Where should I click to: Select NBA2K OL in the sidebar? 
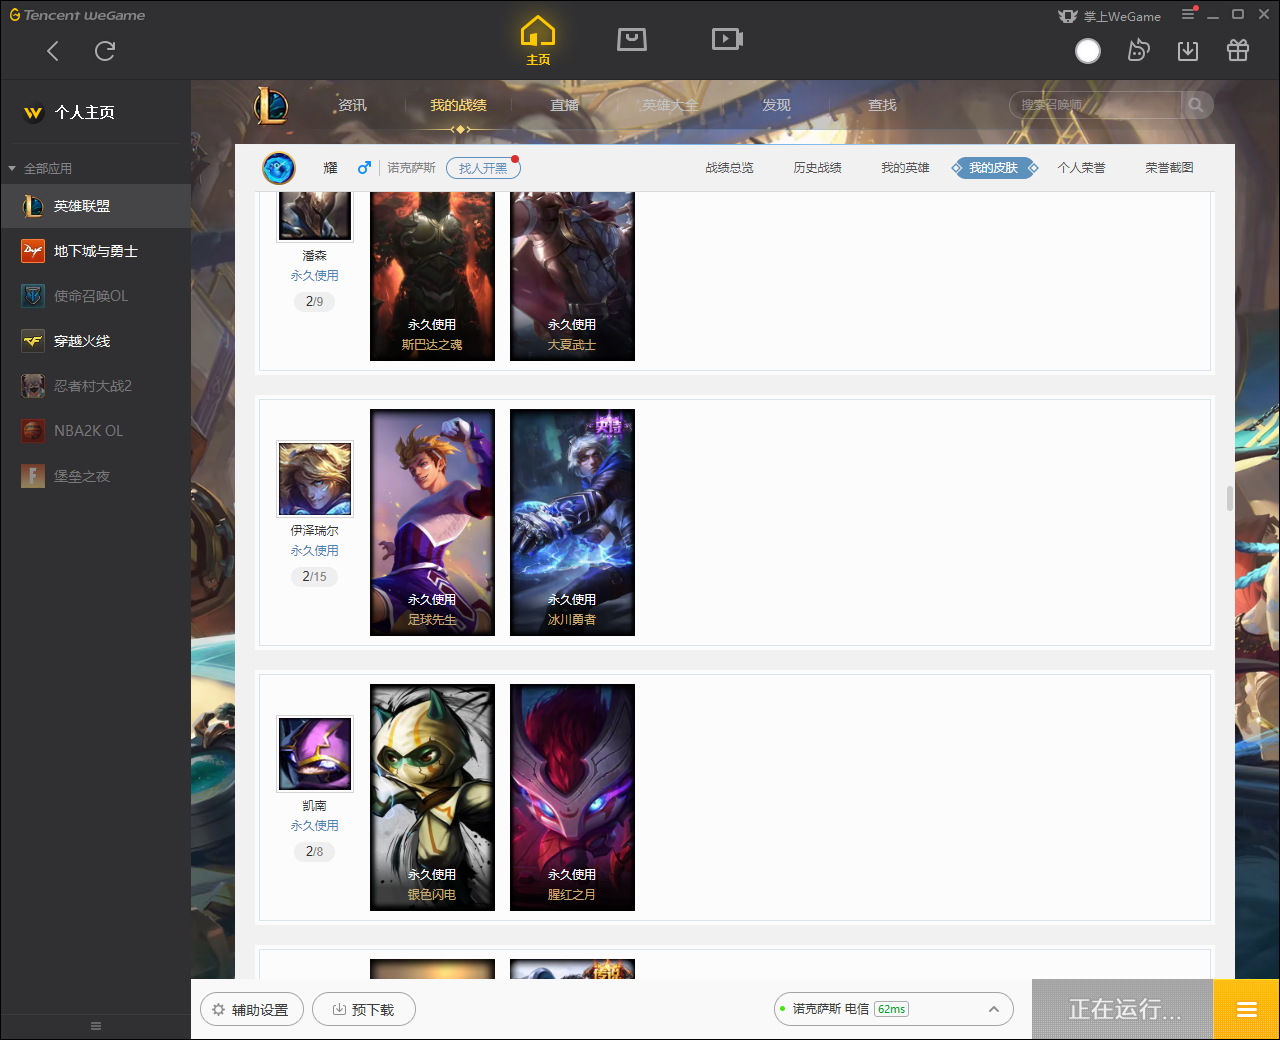[95, 431]
